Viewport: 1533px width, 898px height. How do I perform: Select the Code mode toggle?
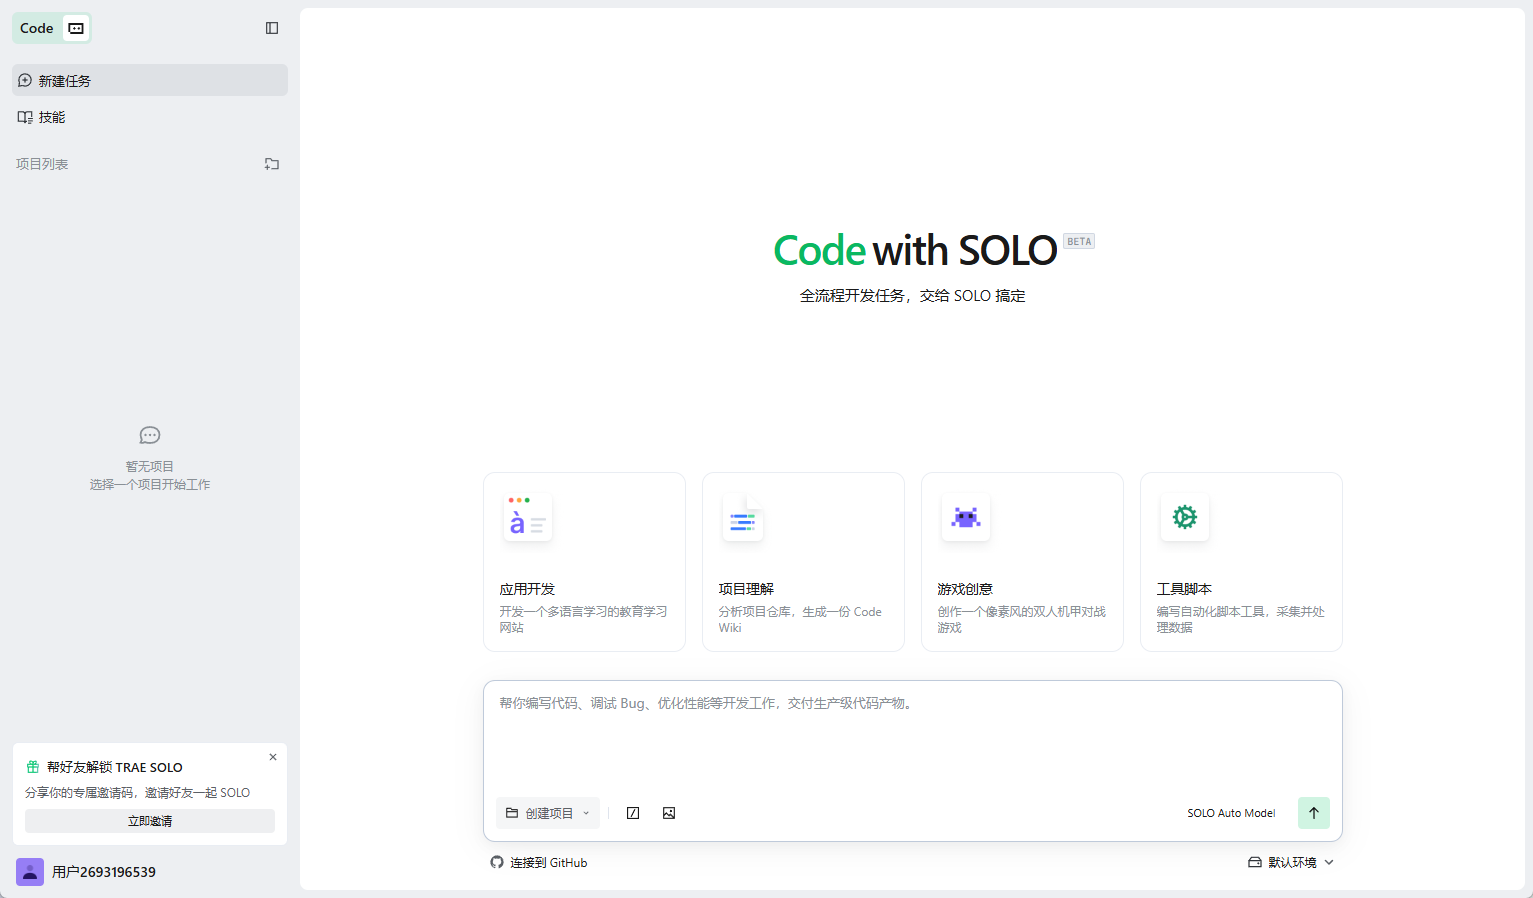pos(37,28)
